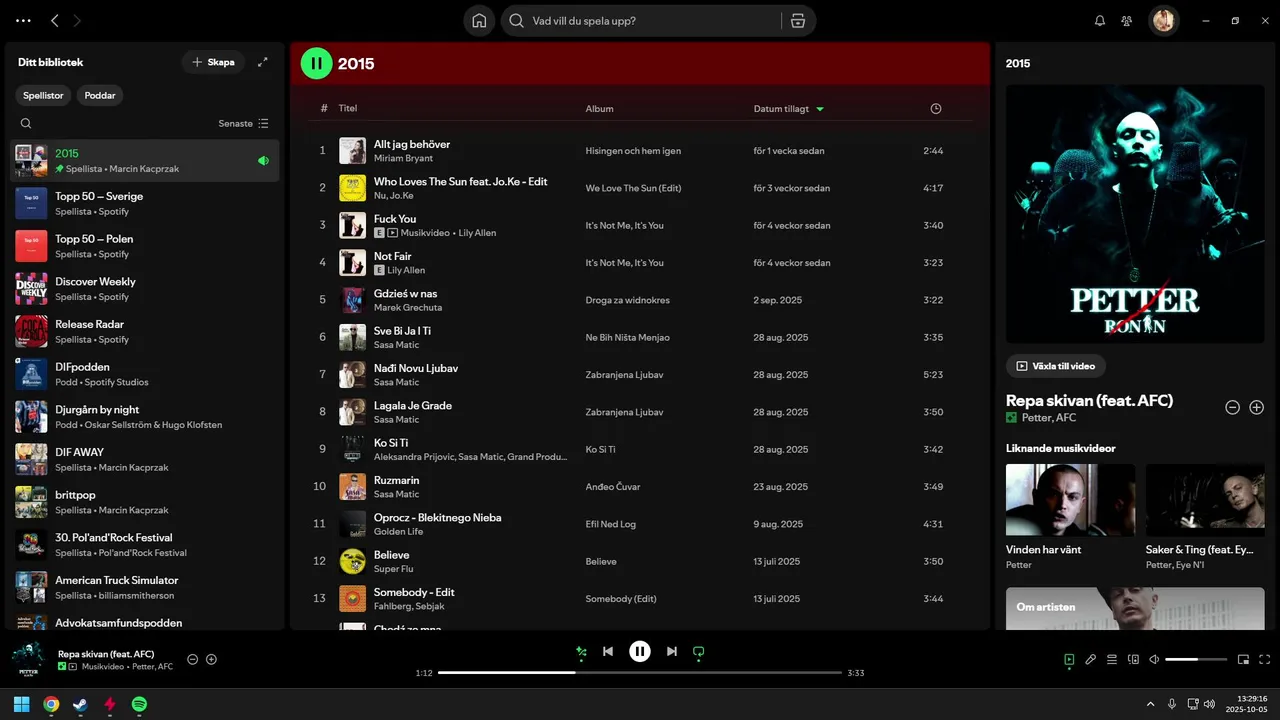Connect to a device
Viewport: 1280px width, 720px height.
1133,659
